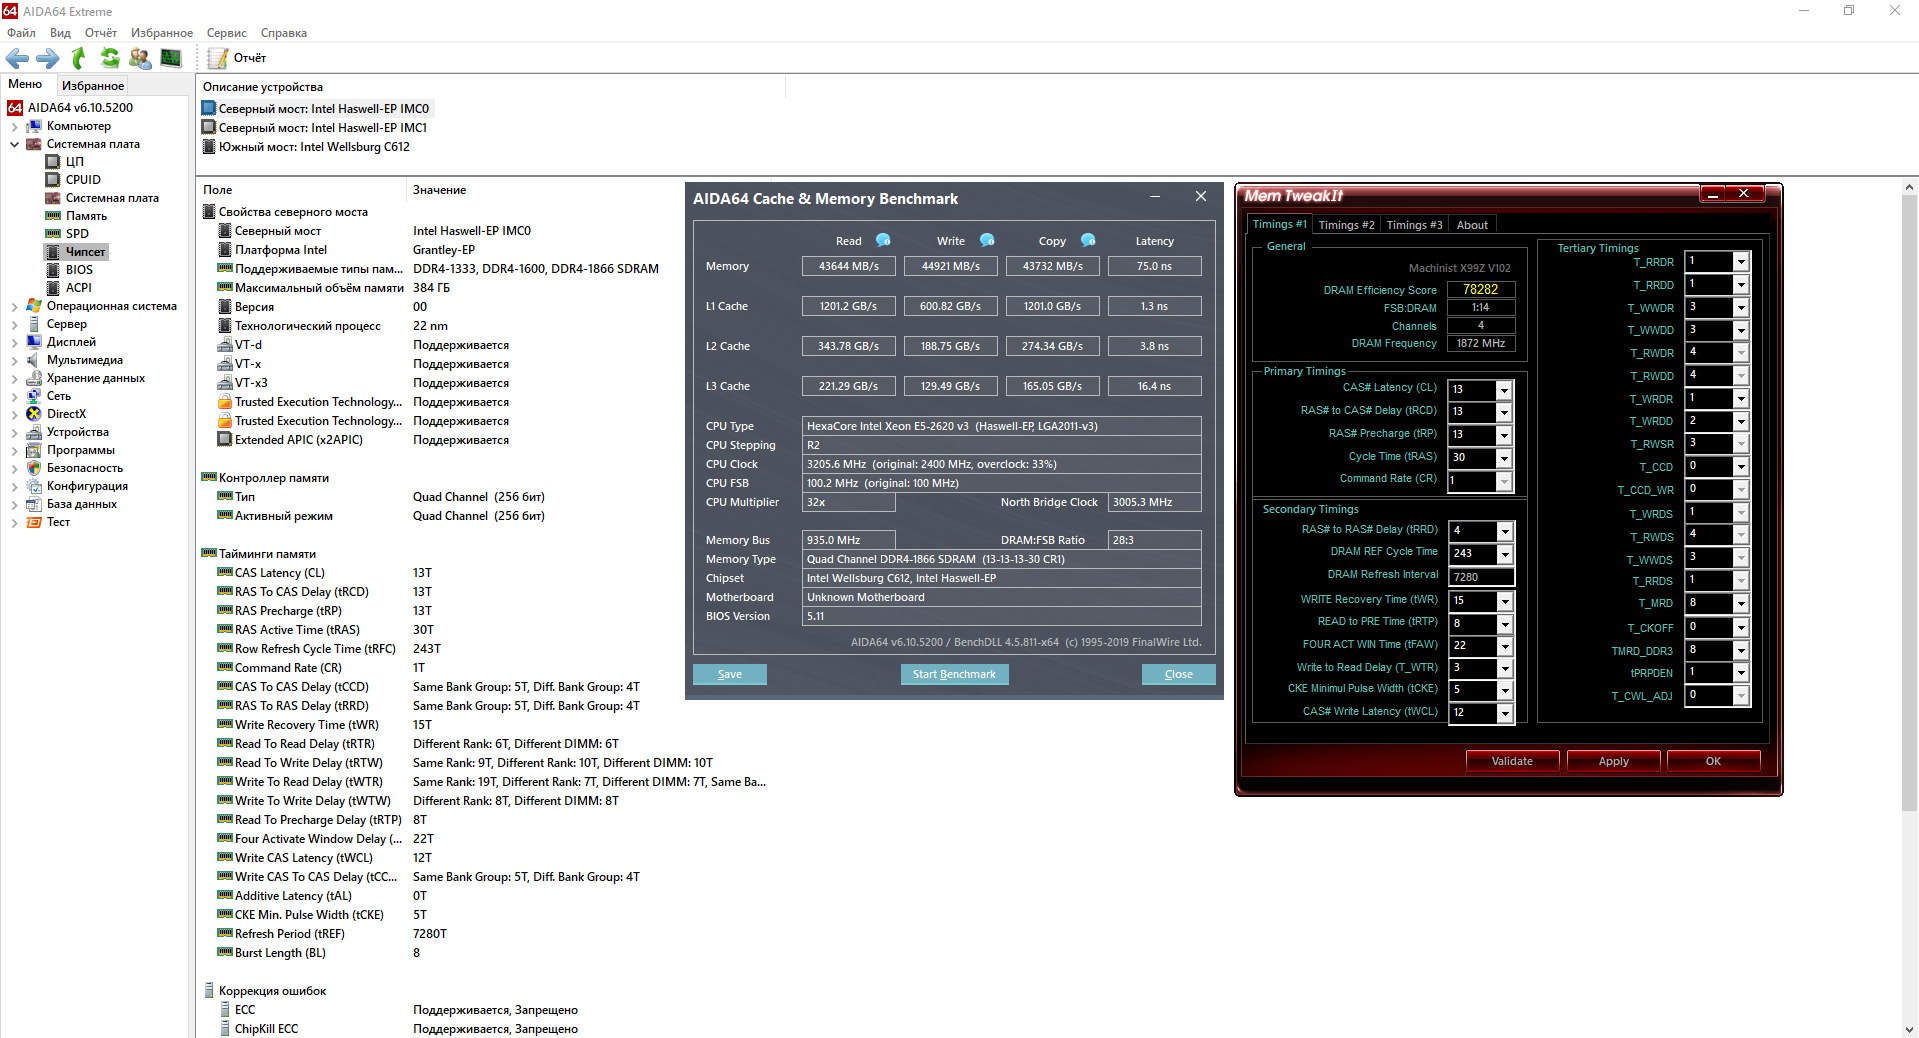This screenshot has width=1919, height=1038.
Task: Click the blue Back arrow in AIDA64 toolbar
Action: [x=17, y=59]
